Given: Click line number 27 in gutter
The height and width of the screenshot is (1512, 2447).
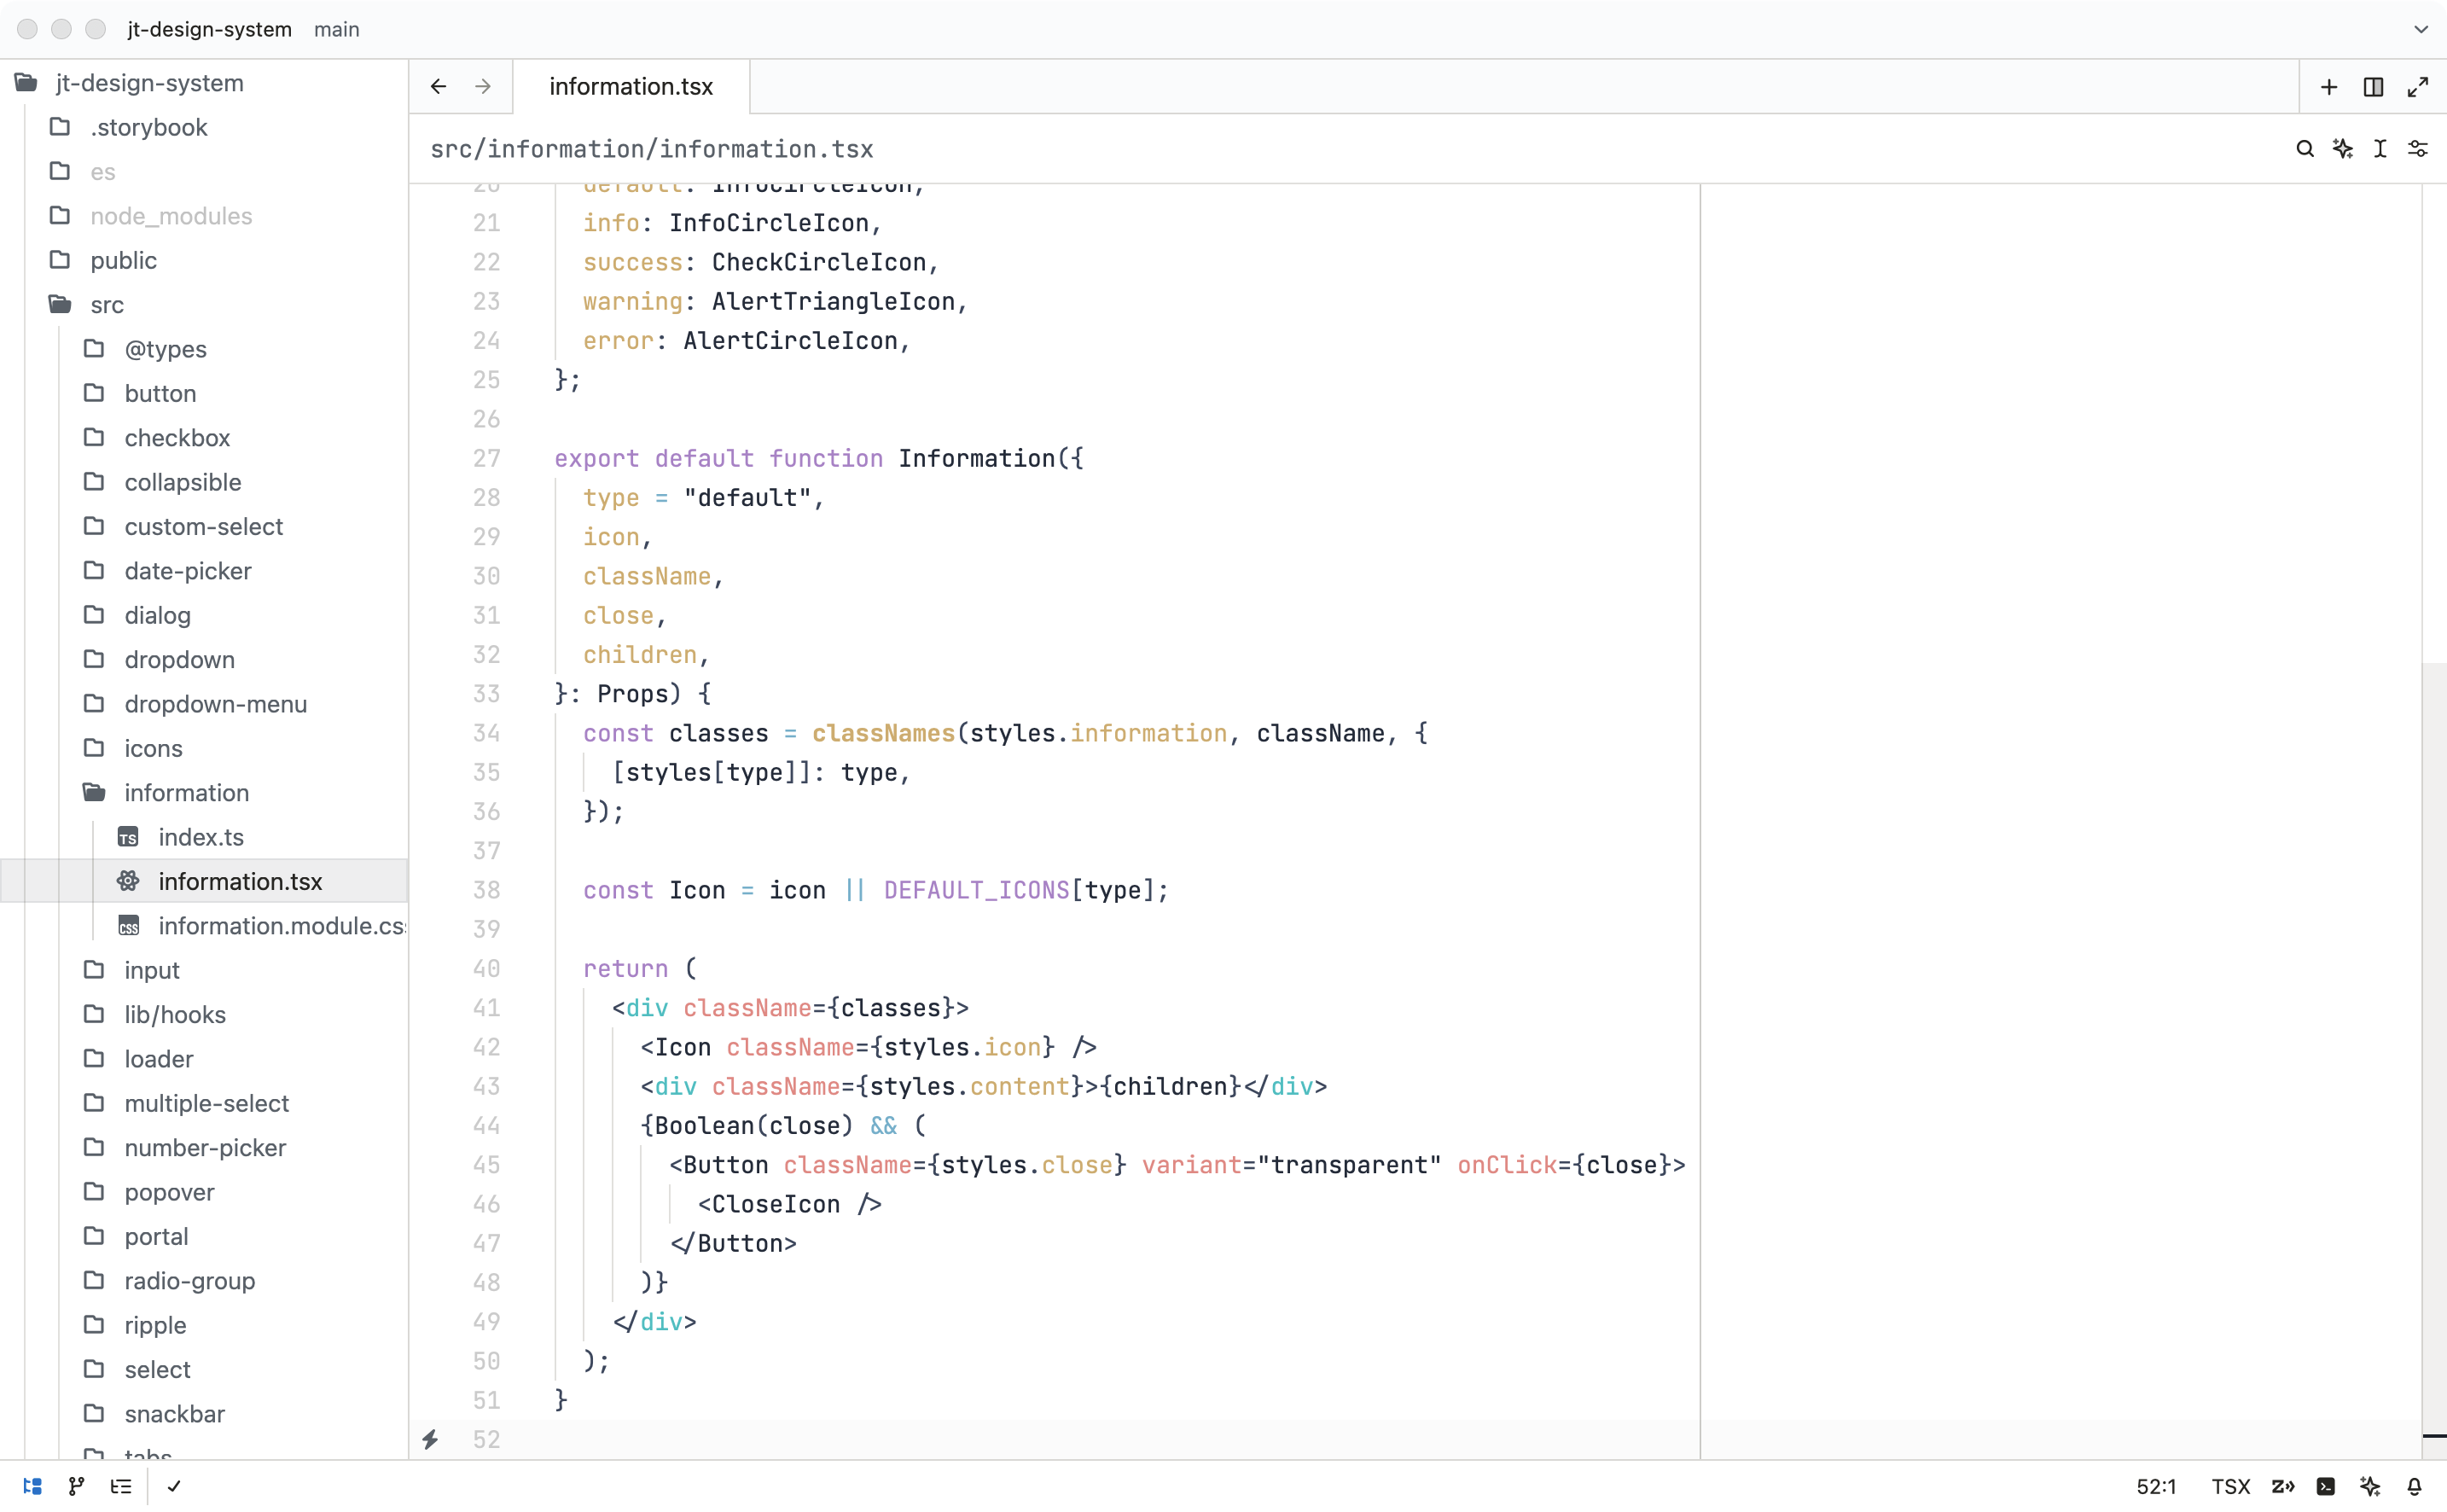Looking at the screenshot, I should pos(486,458).
